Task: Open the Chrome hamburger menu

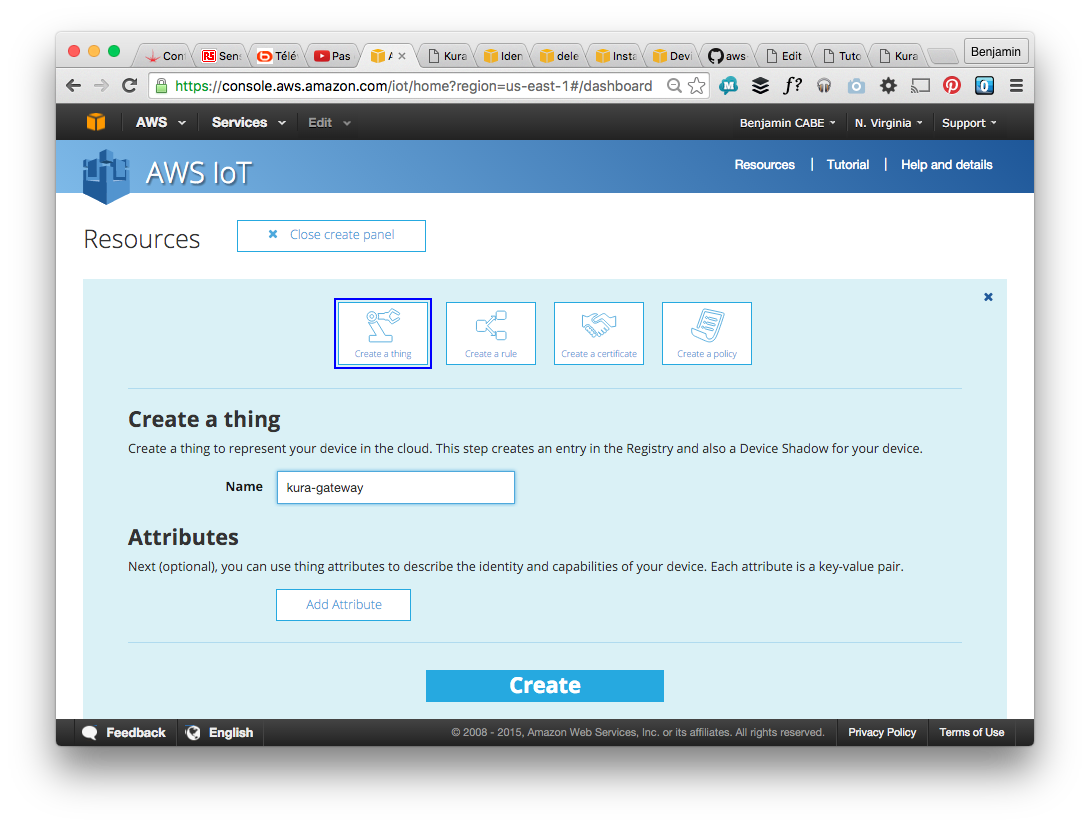Action: click(x=1016, y=86)
